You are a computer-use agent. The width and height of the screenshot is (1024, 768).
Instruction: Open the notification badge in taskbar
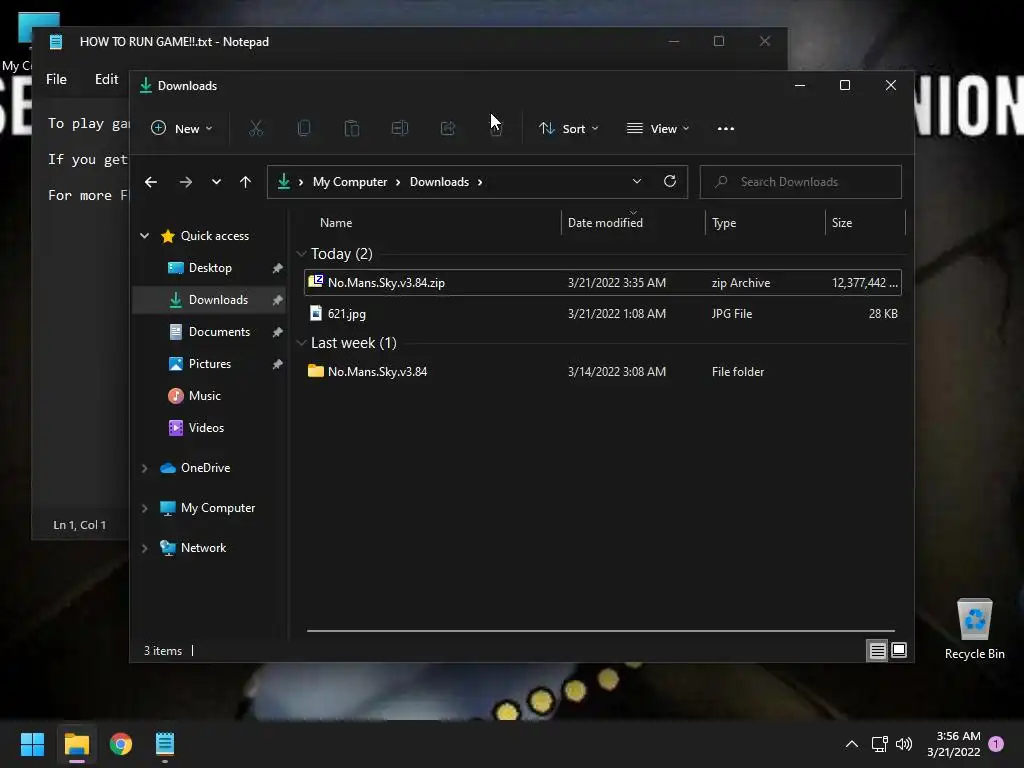point(996,743)
